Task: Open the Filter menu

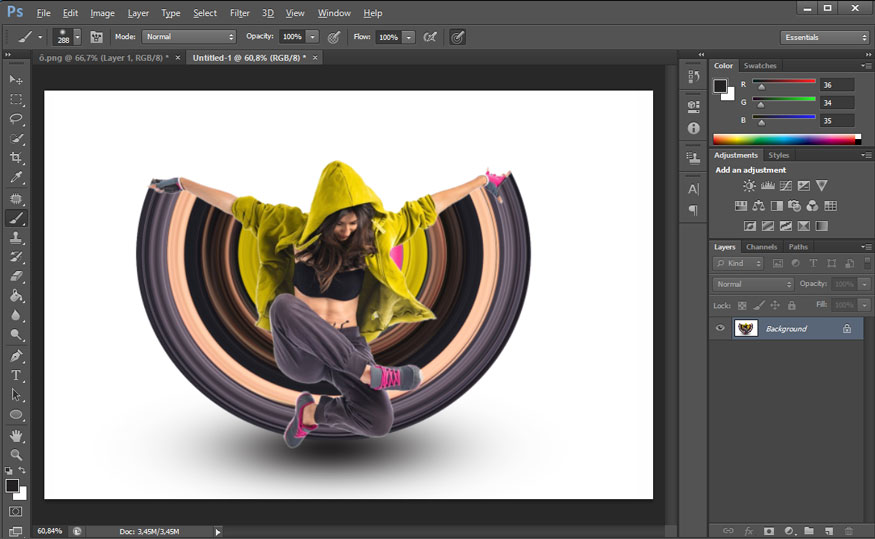Action: point(240,13)
